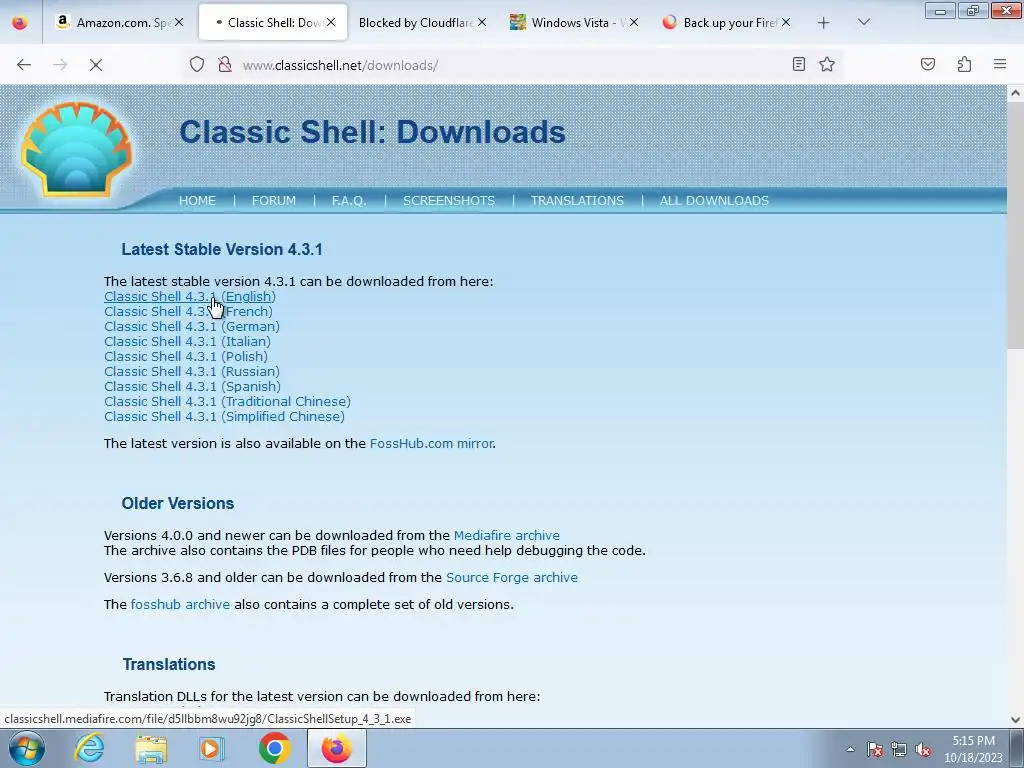
Task: Close the Classic Shell tab
Action: 331,22
